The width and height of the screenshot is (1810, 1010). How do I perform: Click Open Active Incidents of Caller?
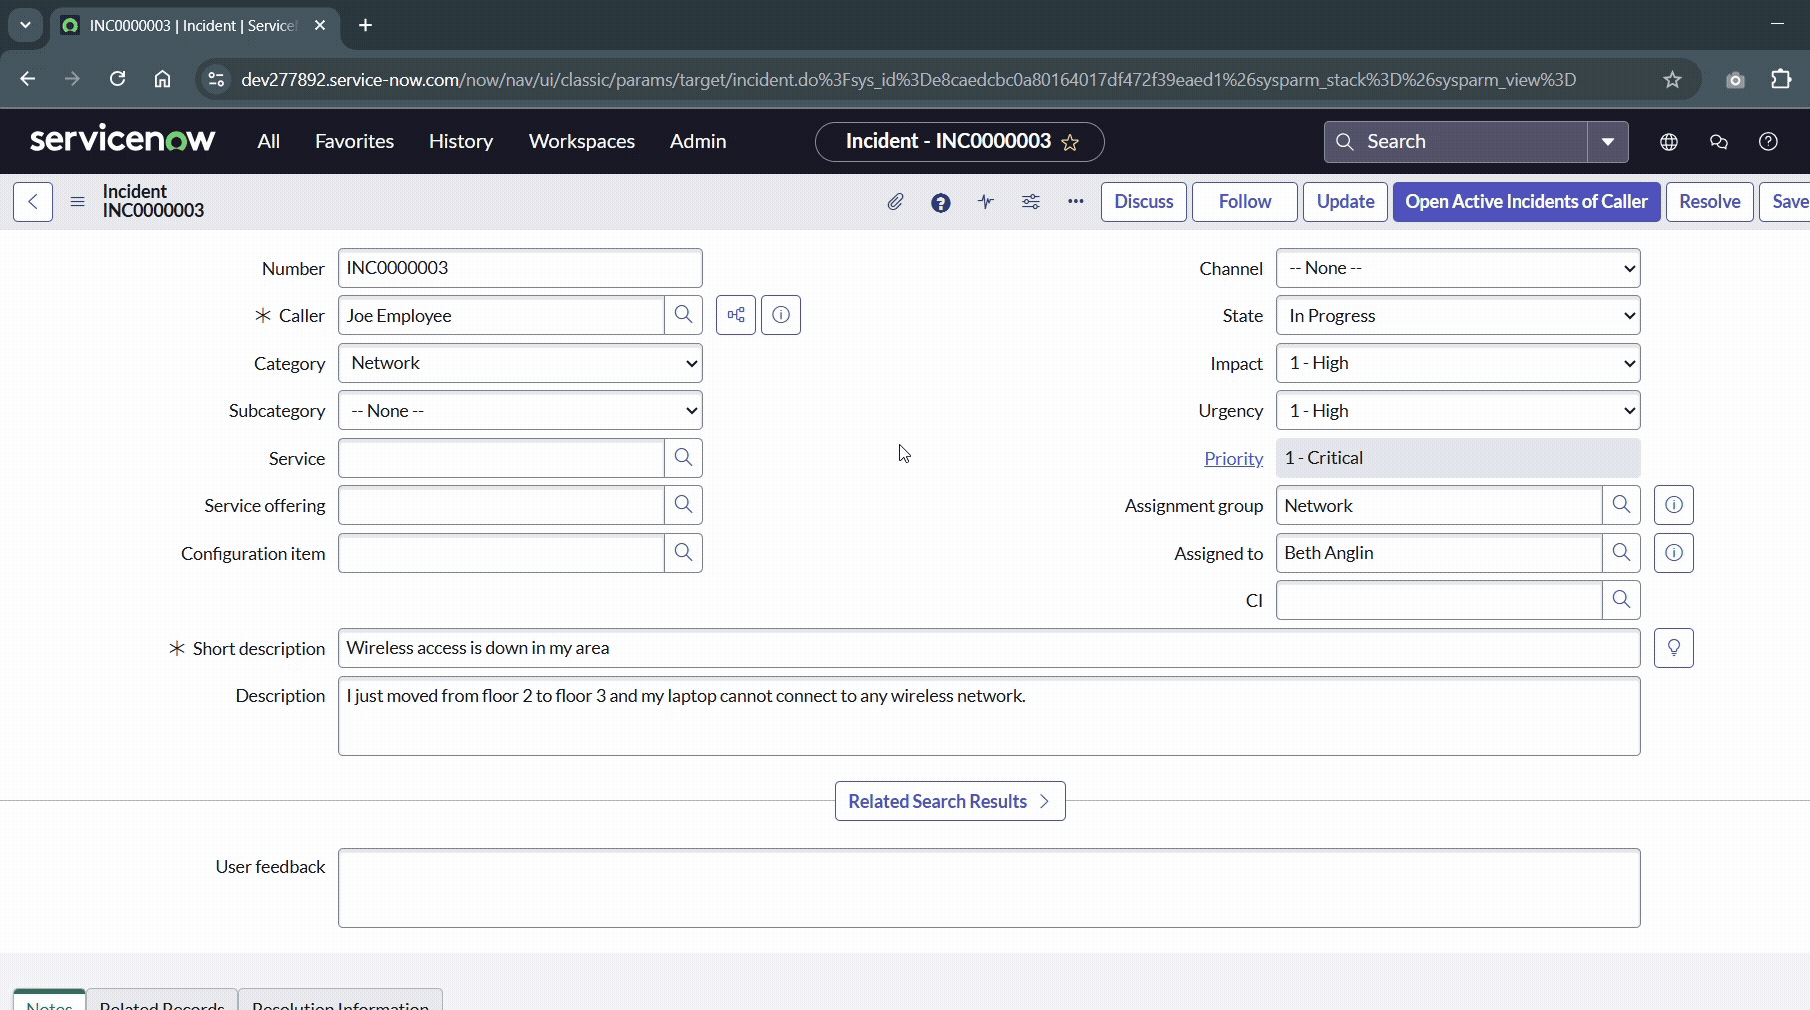1524,202
